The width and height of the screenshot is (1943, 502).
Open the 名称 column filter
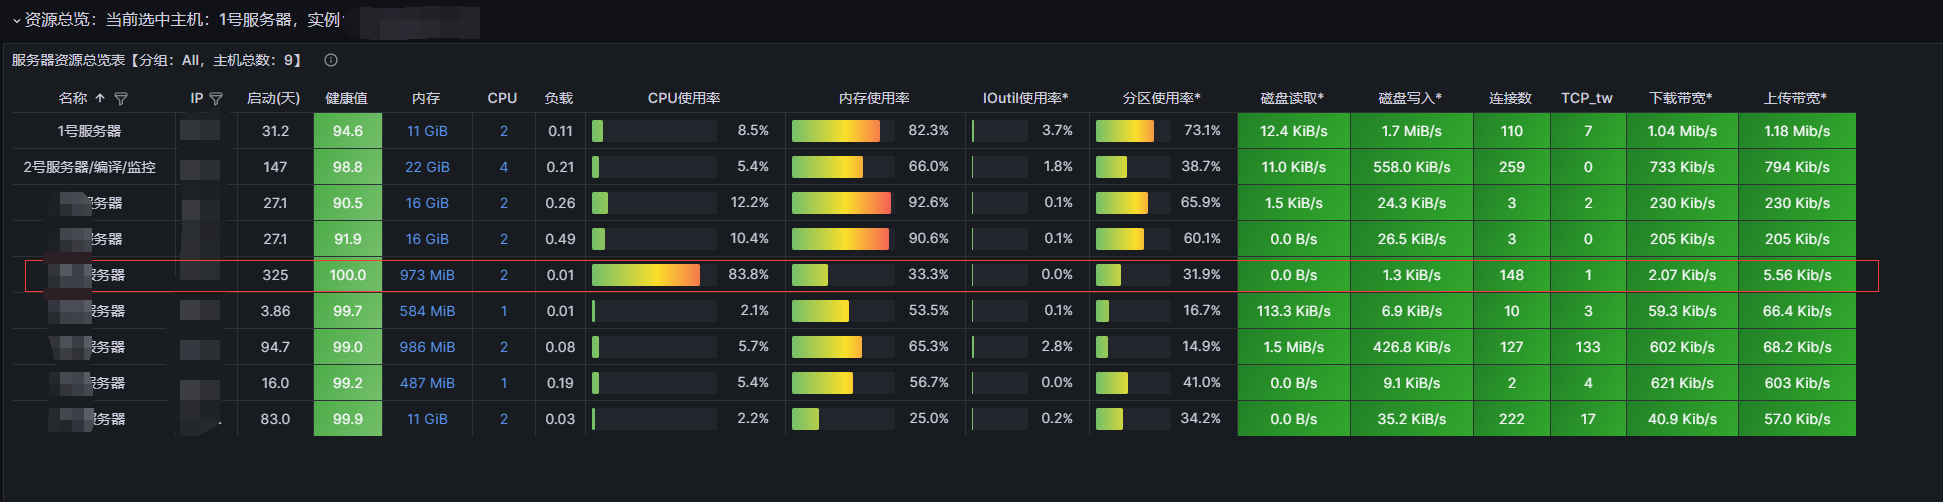[121, 98]
